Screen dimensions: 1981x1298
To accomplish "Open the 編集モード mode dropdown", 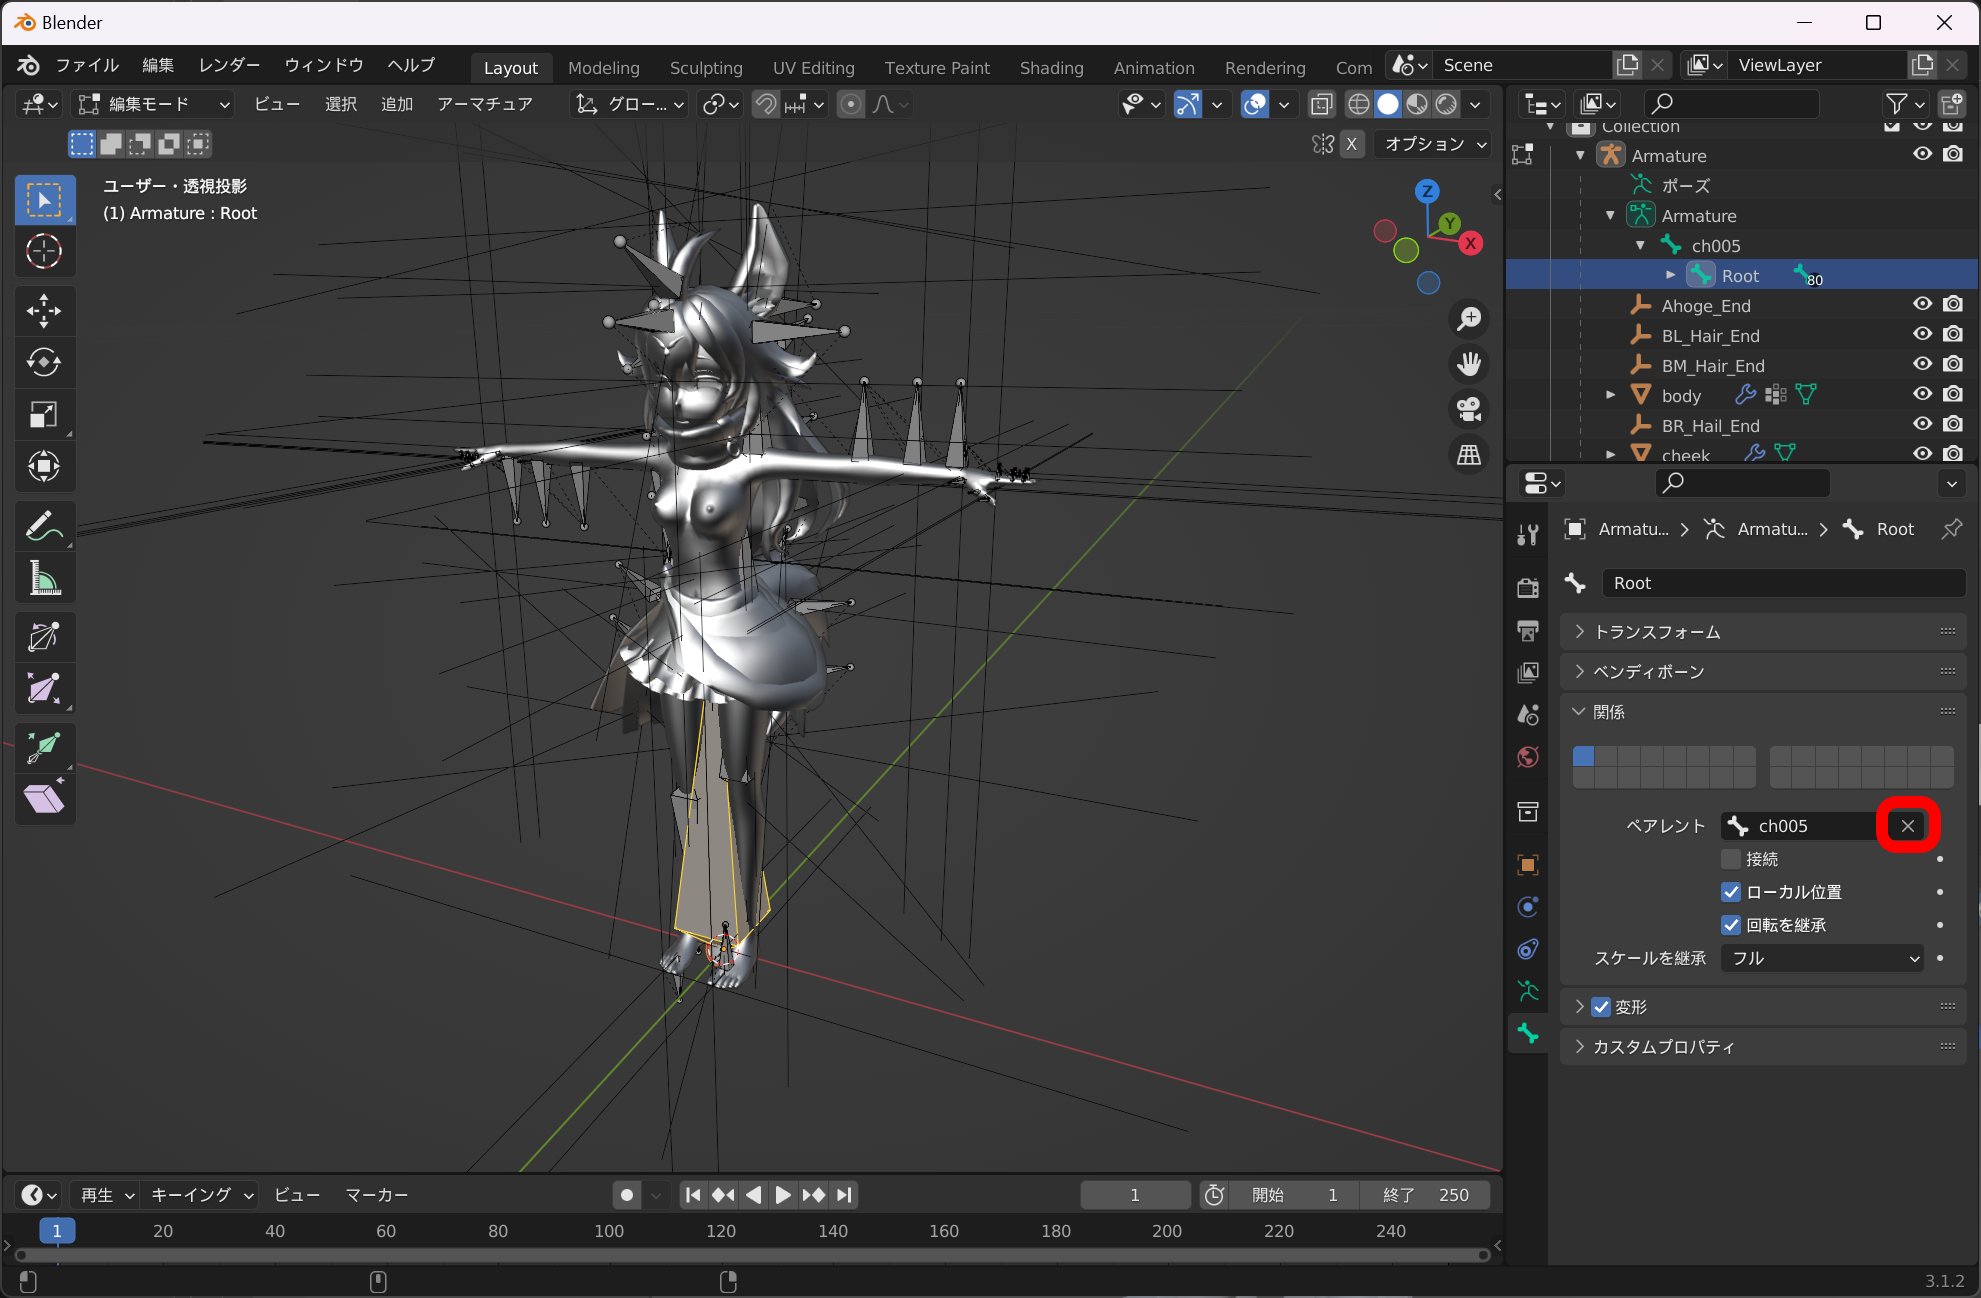I will (154, 104).
